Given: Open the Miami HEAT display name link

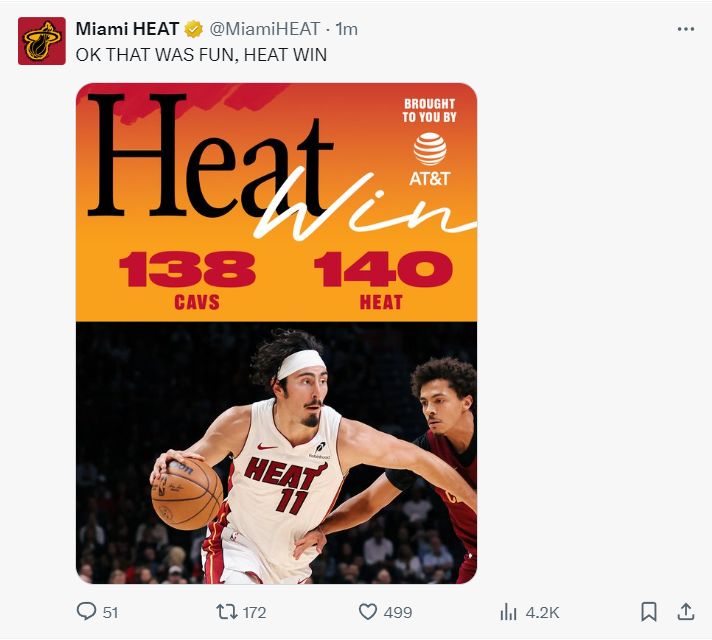Looking at the screenshot, I should pyautogui.click(x=127, y=29).
